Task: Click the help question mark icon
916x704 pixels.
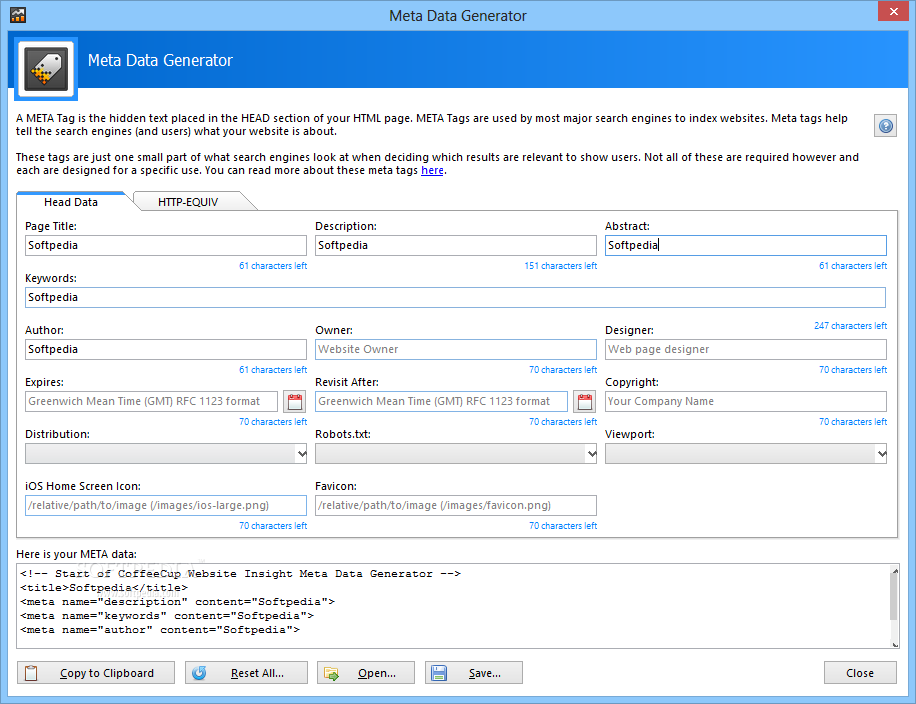Action: point(885,126)
